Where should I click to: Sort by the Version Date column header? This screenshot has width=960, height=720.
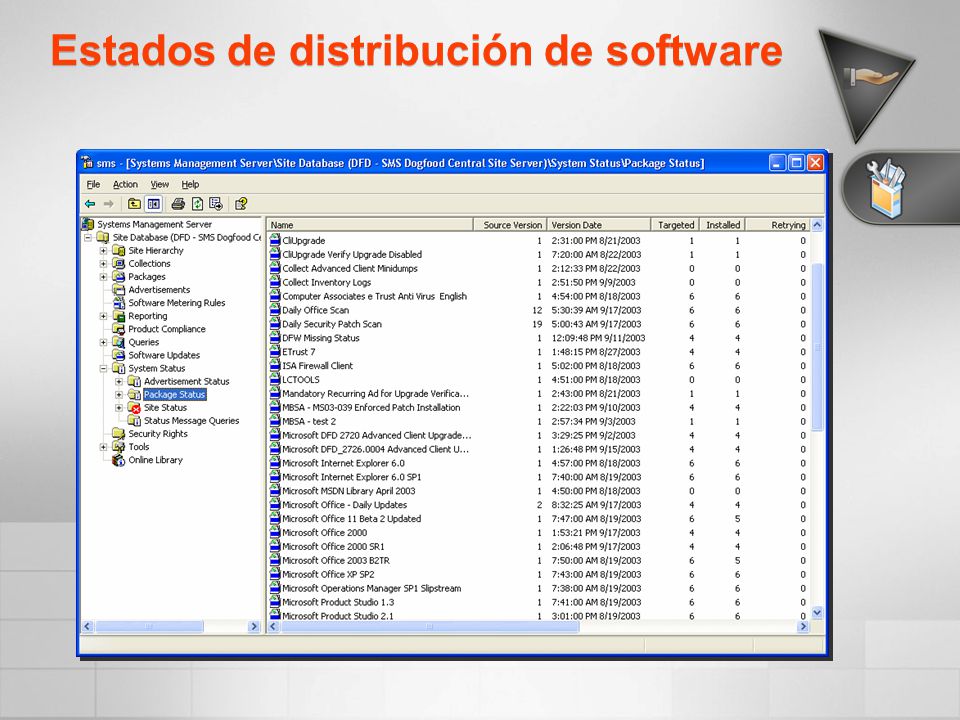point(598,225)
